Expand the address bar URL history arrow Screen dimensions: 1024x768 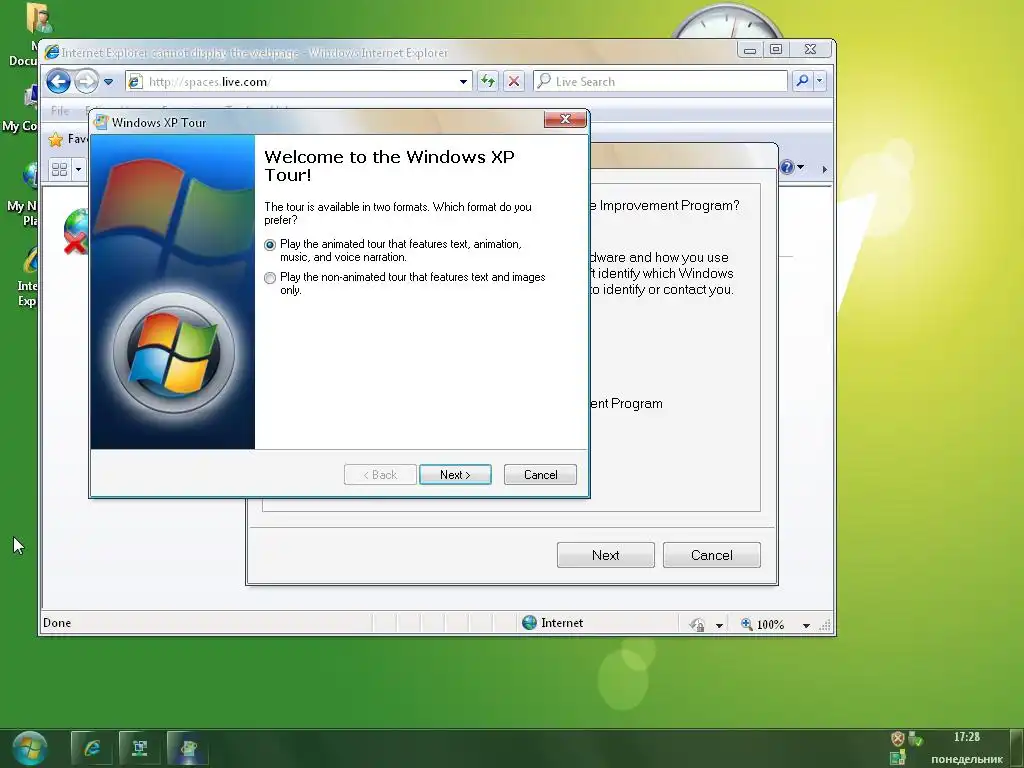coord(463,82)
